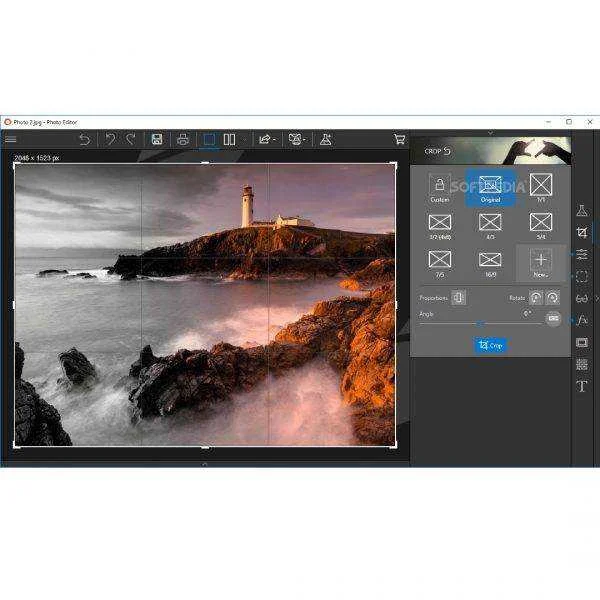Switch to single image view
The width and height of the screenshot is (600, 600).
pos(209,139)
